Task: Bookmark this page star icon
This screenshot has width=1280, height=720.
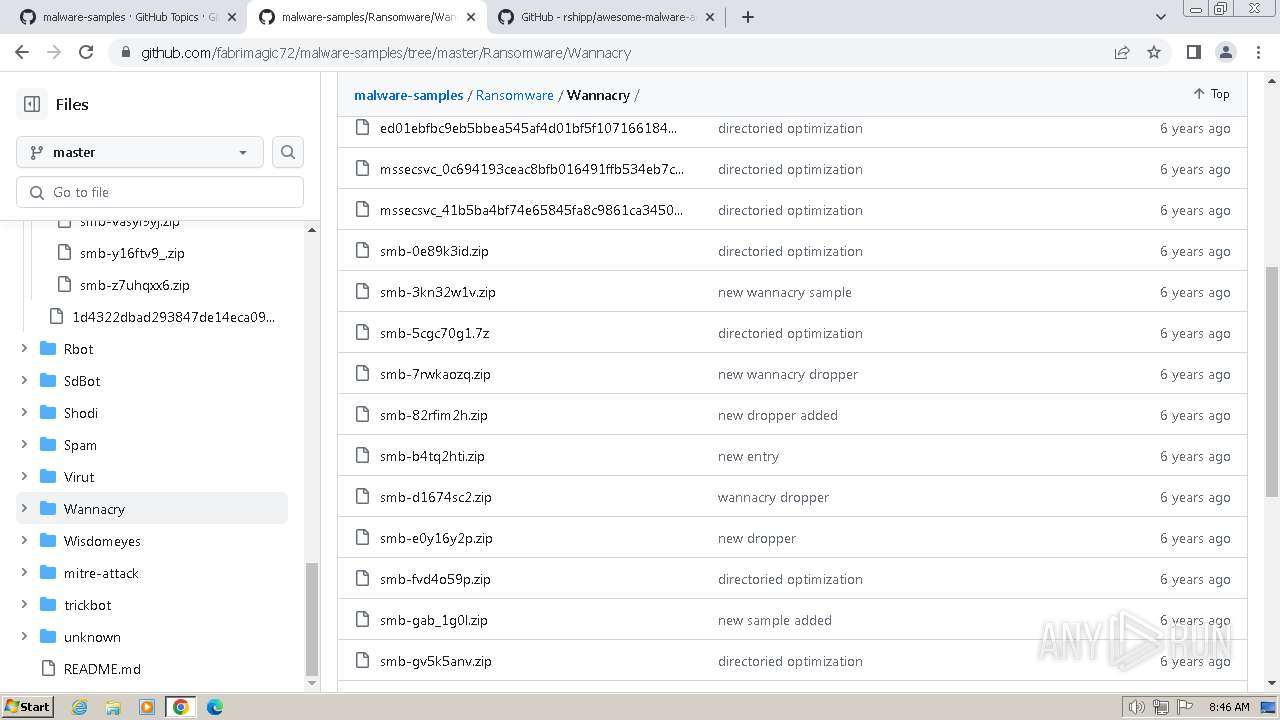Action: coord(1154,53)
